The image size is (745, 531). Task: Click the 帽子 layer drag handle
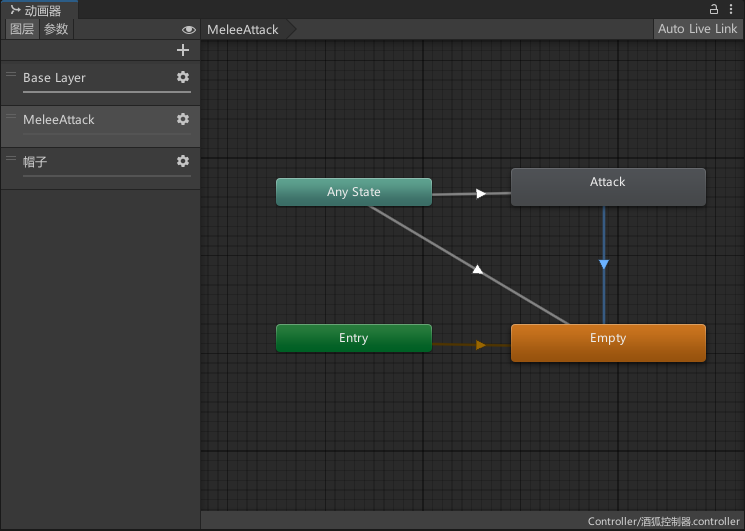11,160
